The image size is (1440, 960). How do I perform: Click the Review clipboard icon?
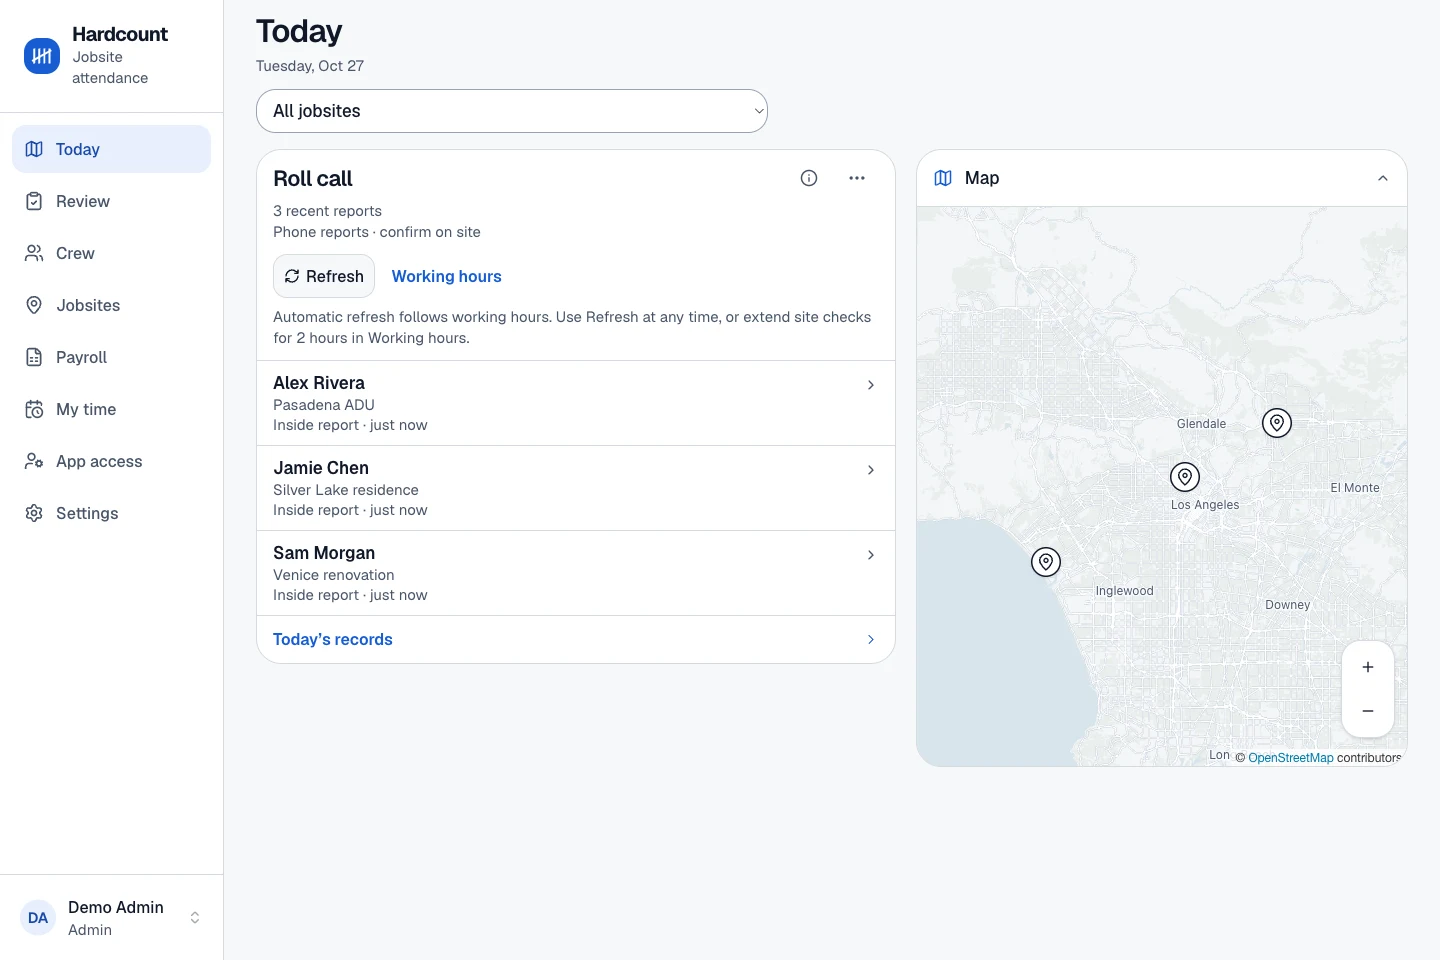(x=34, y=201)
